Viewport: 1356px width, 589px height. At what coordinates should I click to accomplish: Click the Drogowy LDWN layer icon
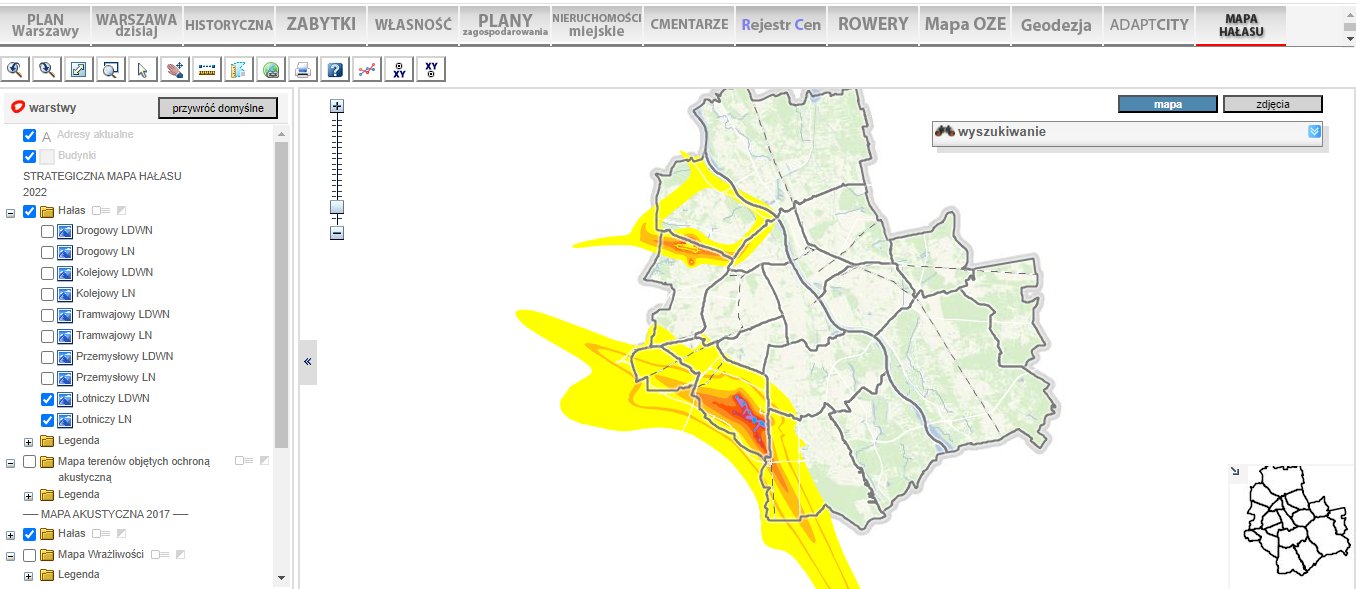[x=65, y=231]
